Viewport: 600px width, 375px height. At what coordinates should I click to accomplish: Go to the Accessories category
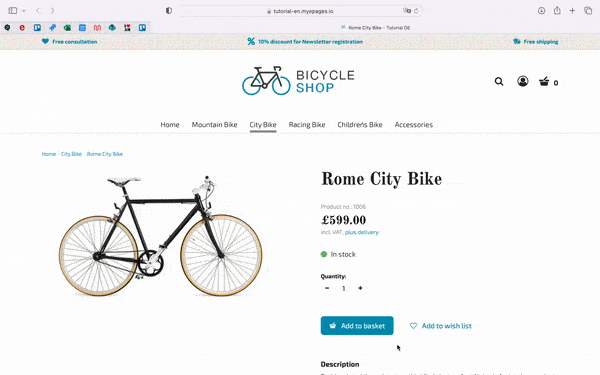click(414, 125)
